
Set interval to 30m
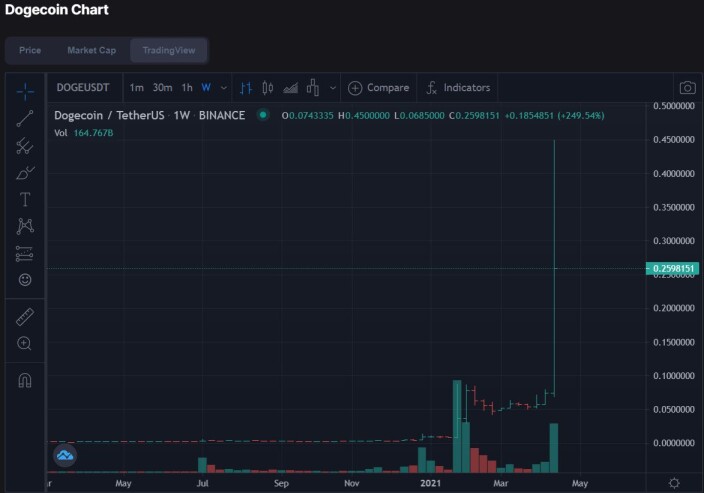click(x=163, y=88)
